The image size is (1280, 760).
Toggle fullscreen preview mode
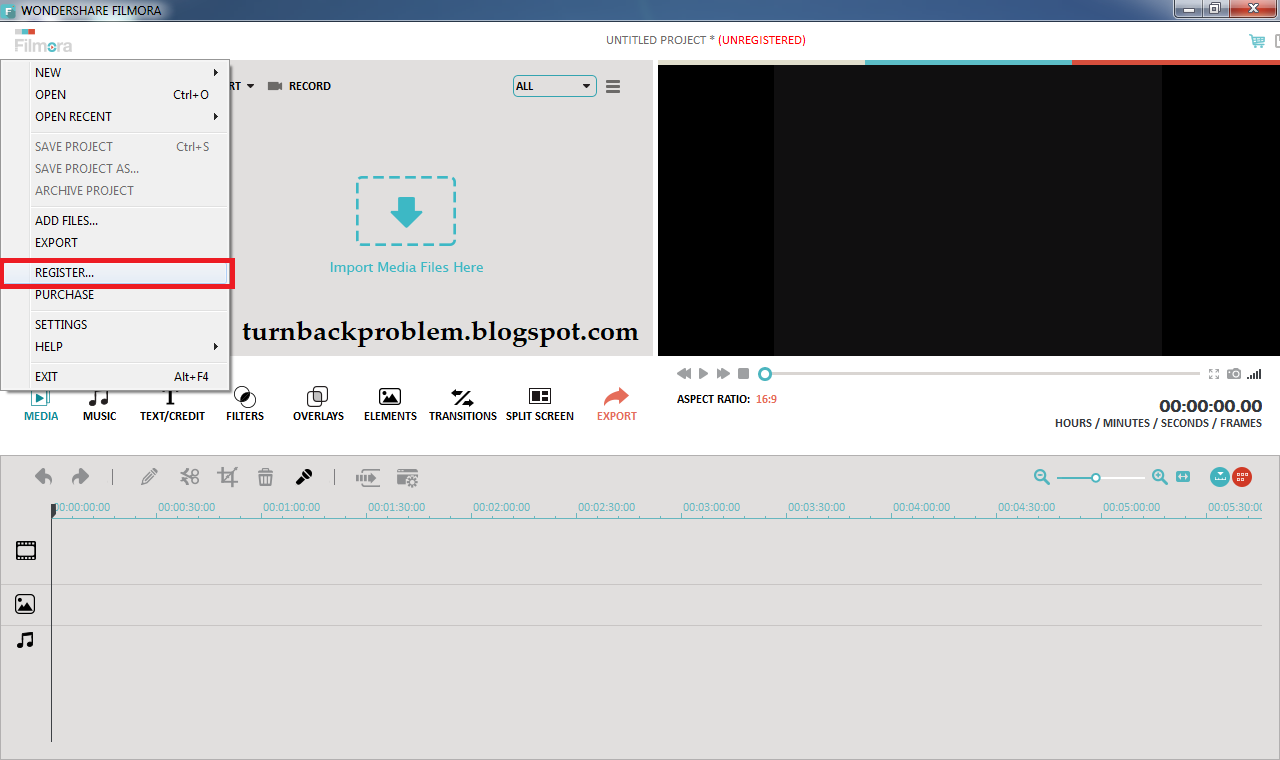[1213, 373]
